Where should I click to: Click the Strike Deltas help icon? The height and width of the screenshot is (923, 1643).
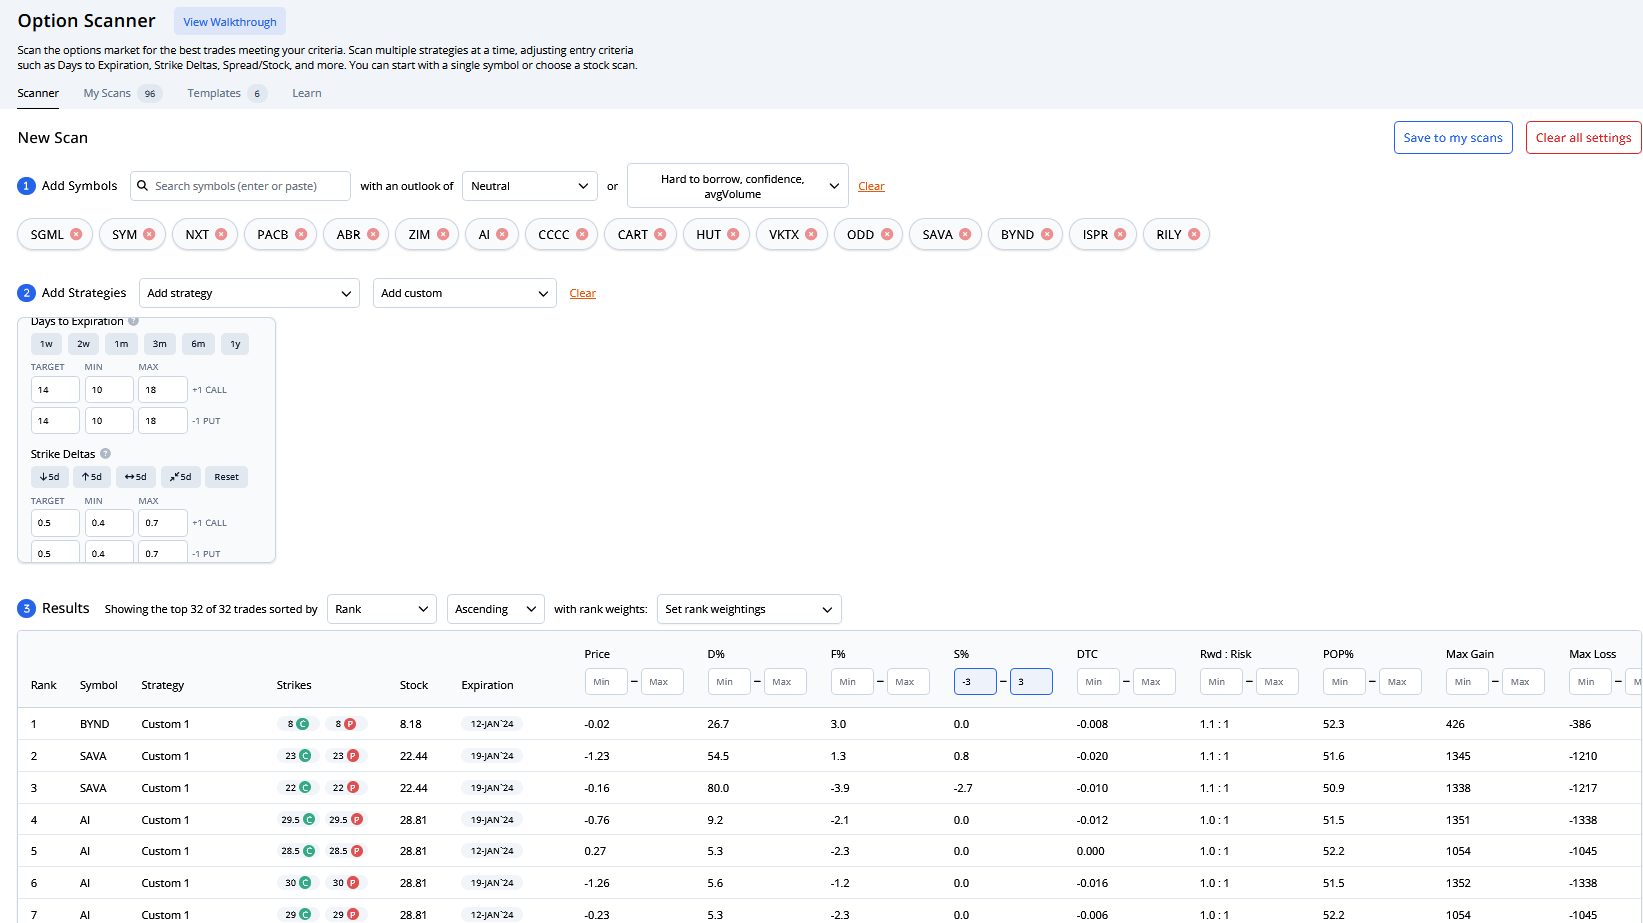click(105, 454)
